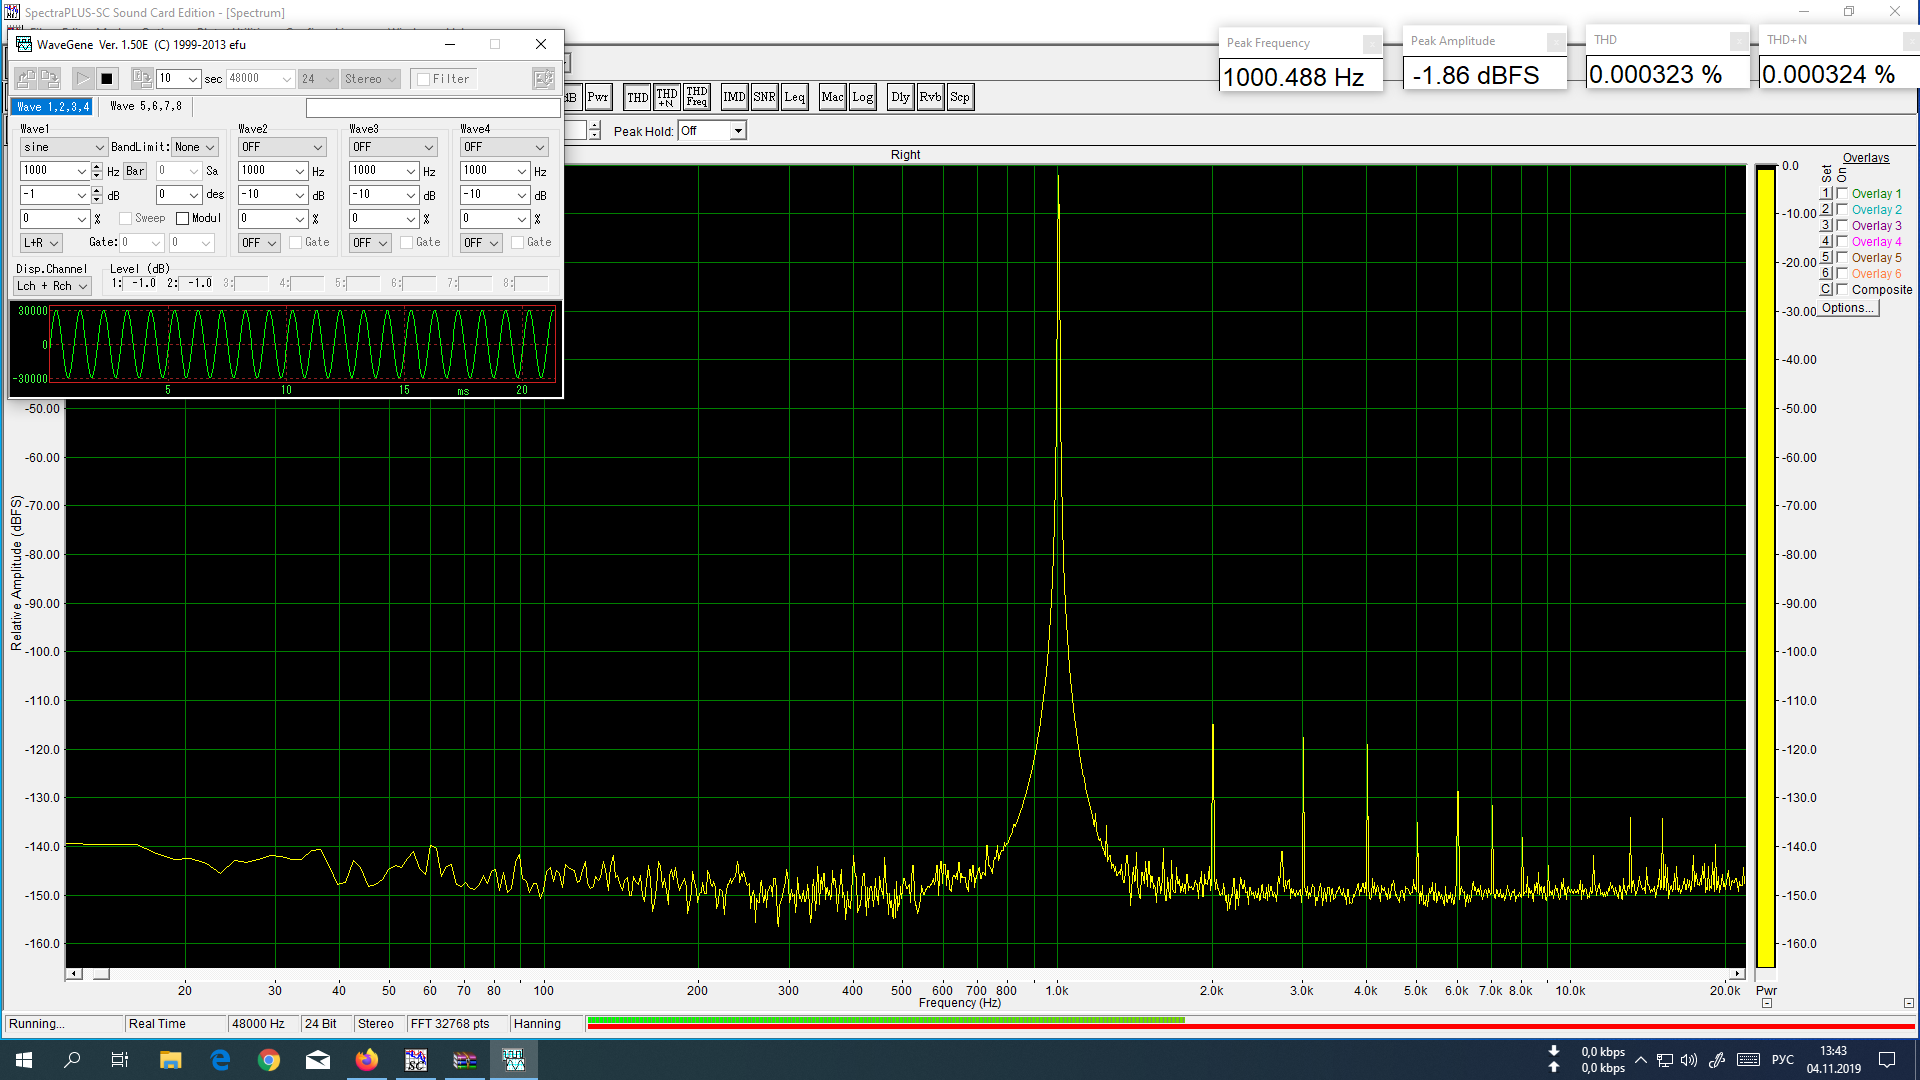Toggle the Filter checkbox in WaveGene
This screenshot has height=1080, width=1920.
[424, 79]
